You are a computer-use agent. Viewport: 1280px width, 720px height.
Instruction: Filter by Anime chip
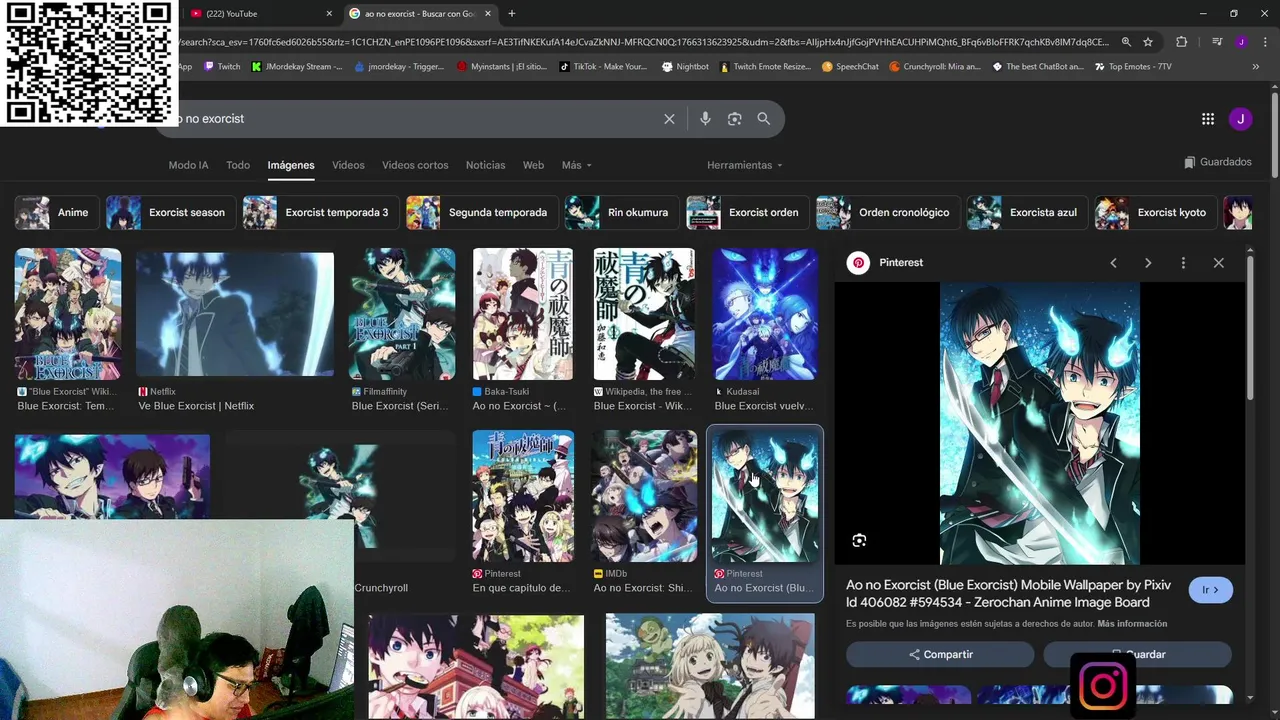pos(56,213)
